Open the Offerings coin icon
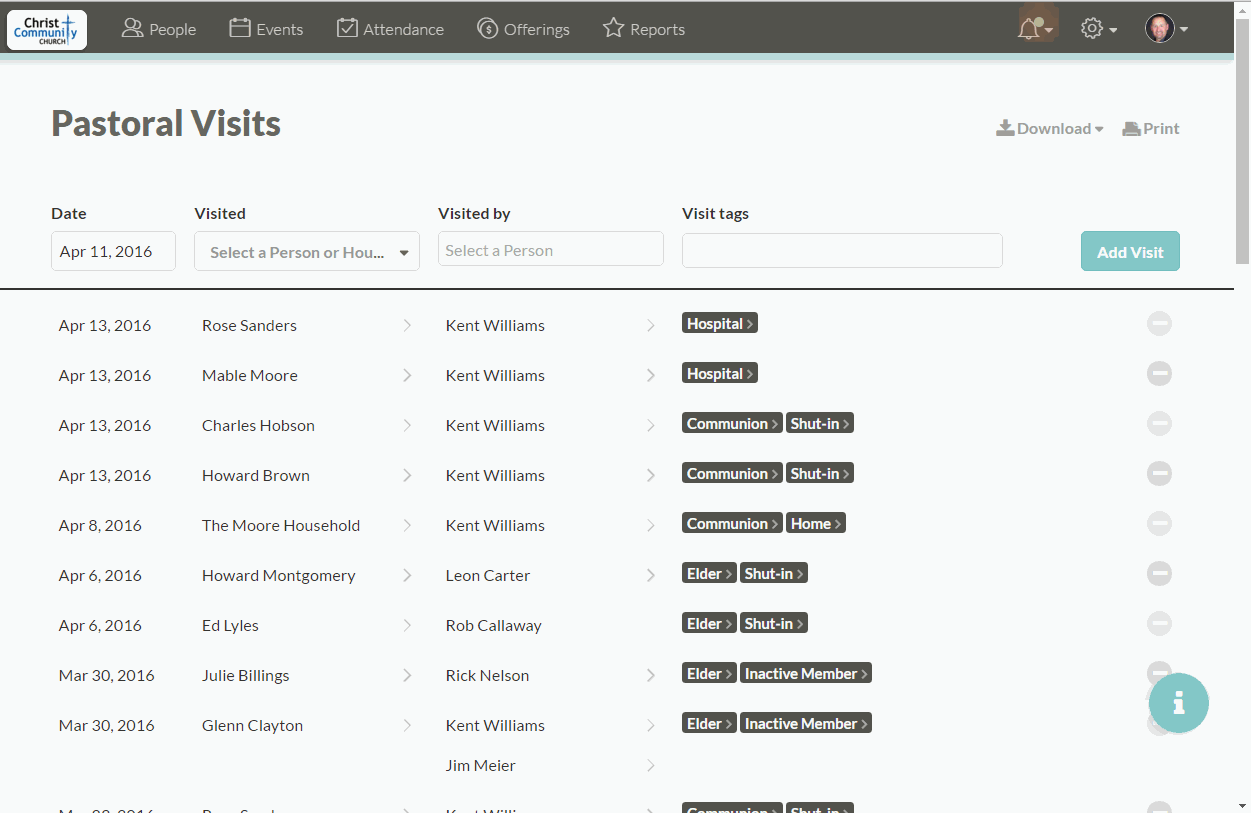This screenshot has height=813, width=1251. tap(486, 29)
